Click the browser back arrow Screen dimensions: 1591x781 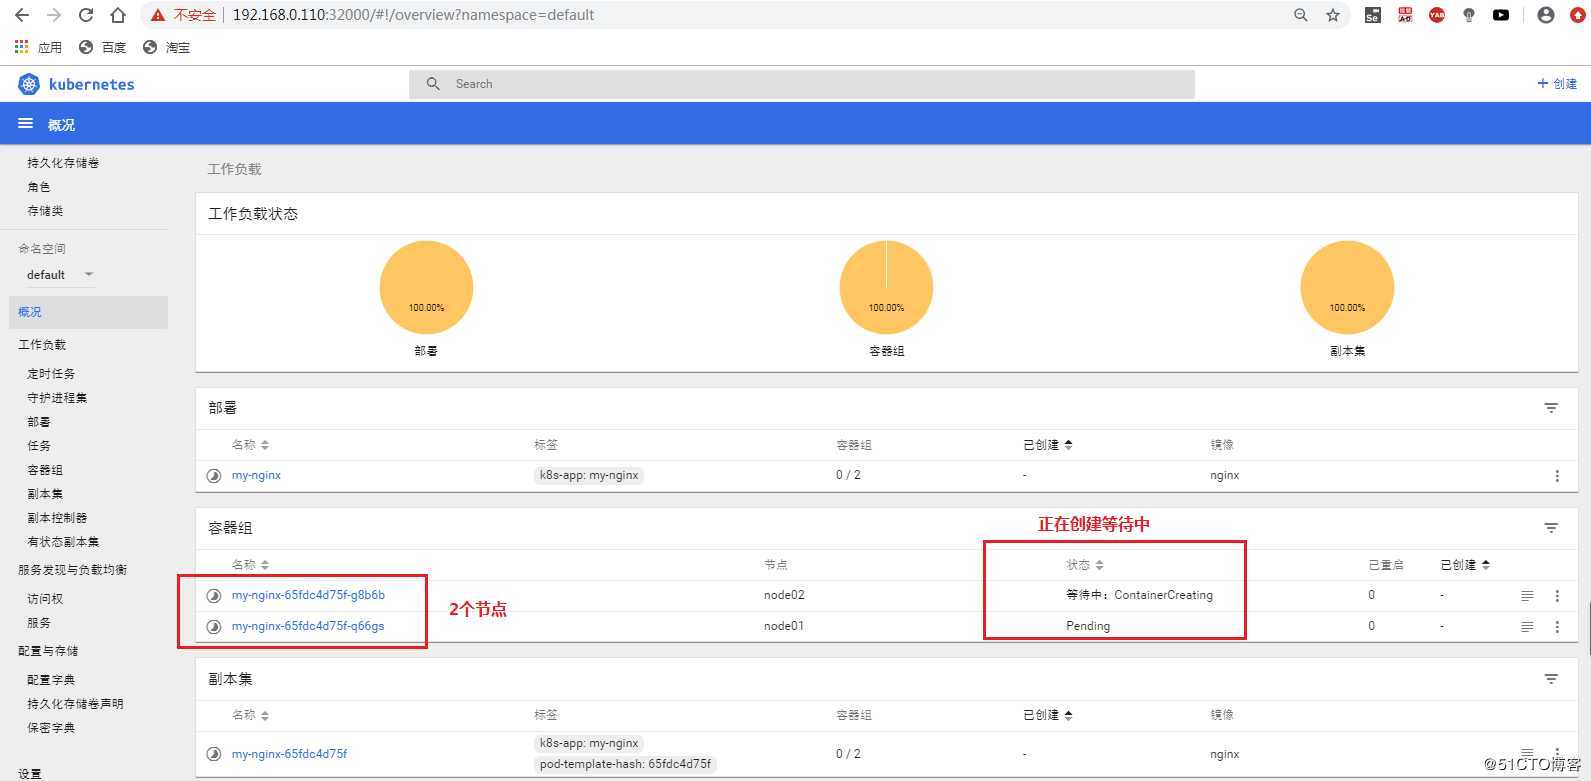click(22, 15)
